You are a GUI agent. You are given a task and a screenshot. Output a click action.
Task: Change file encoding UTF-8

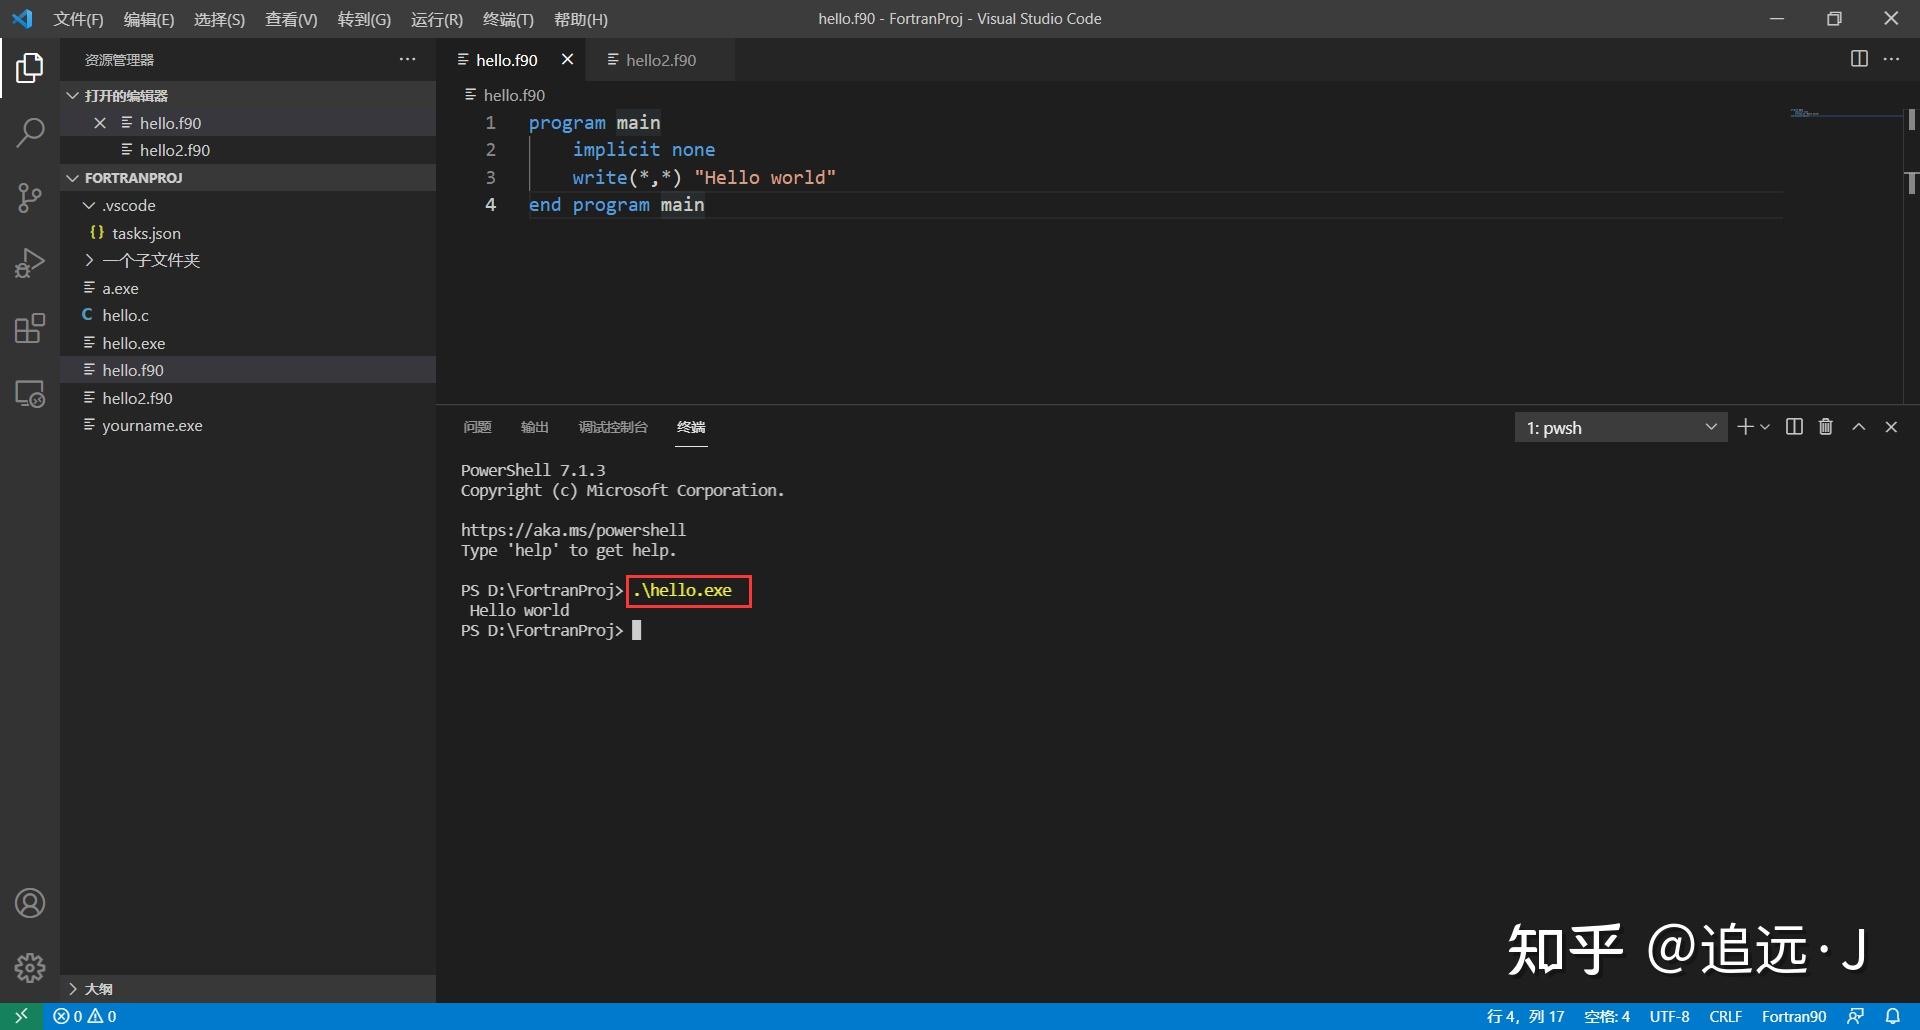[1669, 1016]
